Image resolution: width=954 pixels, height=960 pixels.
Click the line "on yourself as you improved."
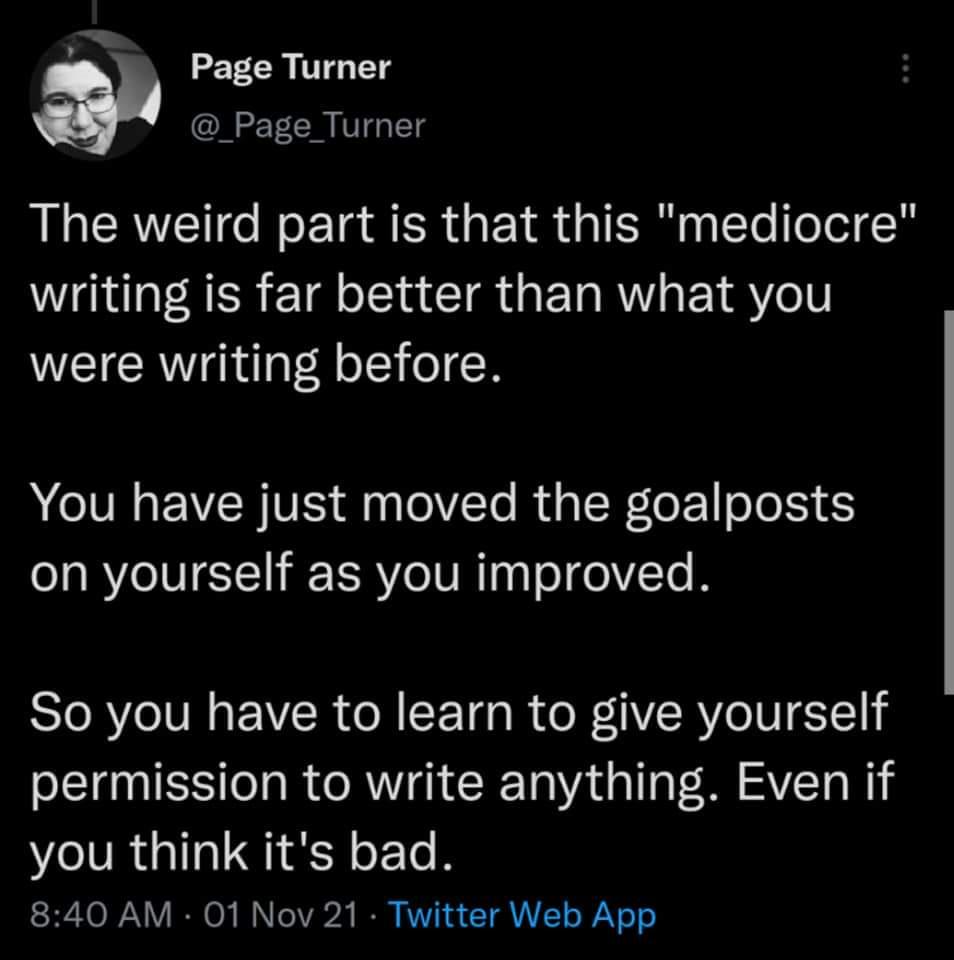pyautogui.click(x=370, y=574)
